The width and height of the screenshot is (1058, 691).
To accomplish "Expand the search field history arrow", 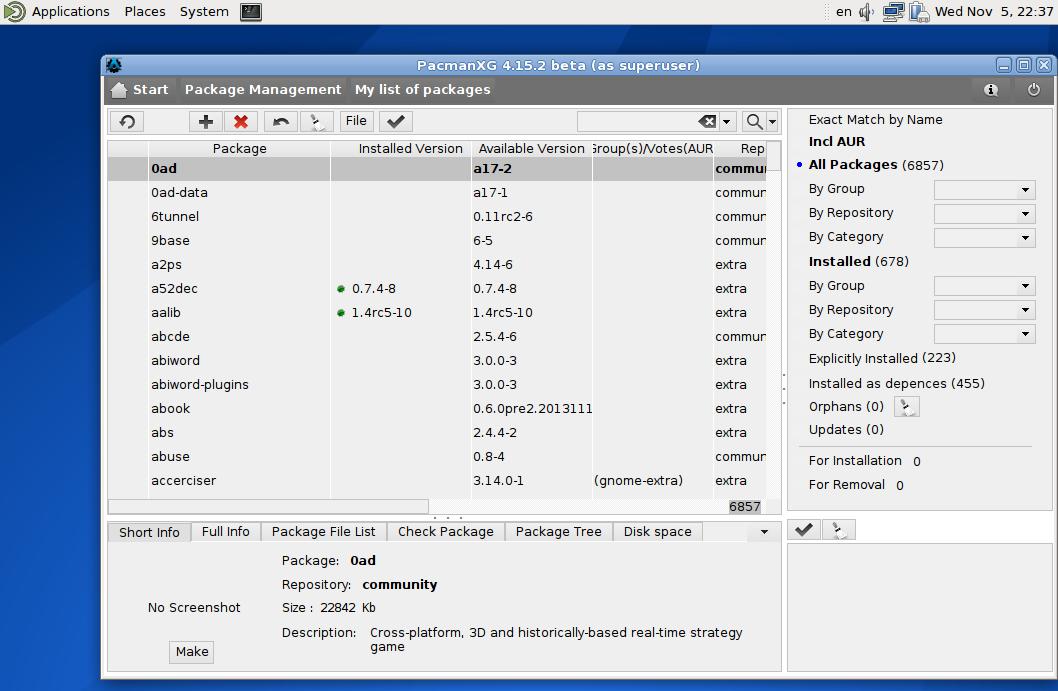I will tap(727, 122).
